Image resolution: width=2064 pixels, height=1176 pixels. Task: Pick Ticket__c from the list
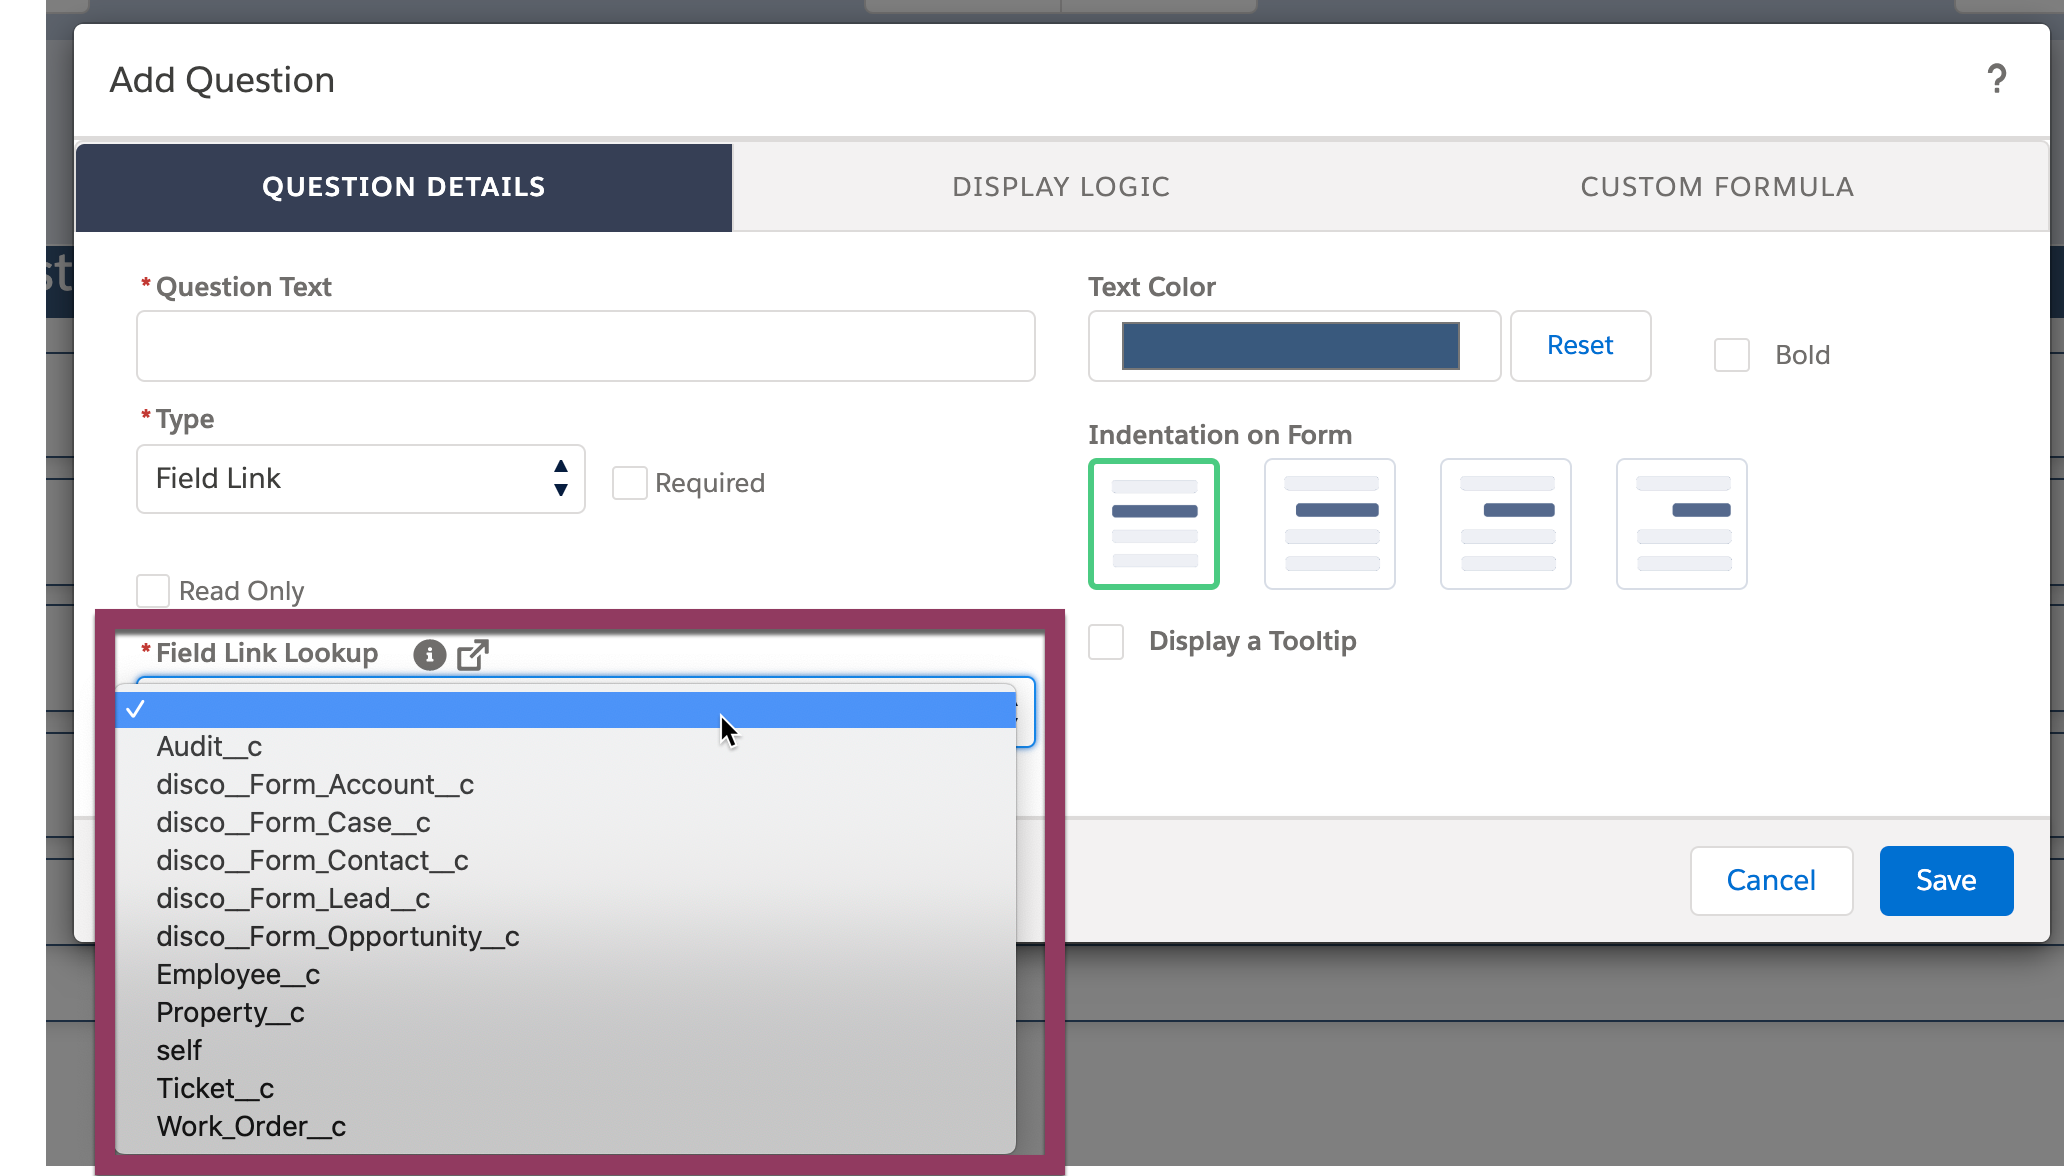point(566,1089)
